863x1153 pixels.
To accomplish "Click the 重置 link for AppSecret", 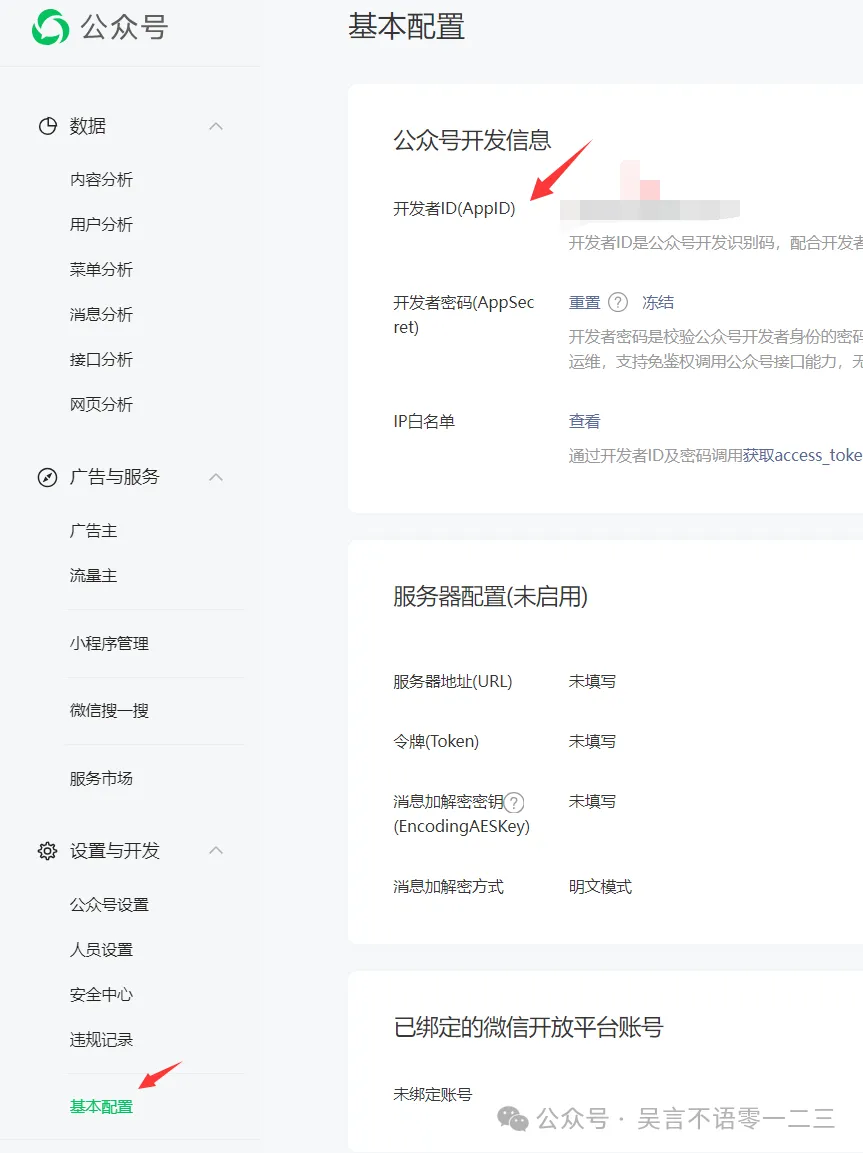I will [585, 302].
